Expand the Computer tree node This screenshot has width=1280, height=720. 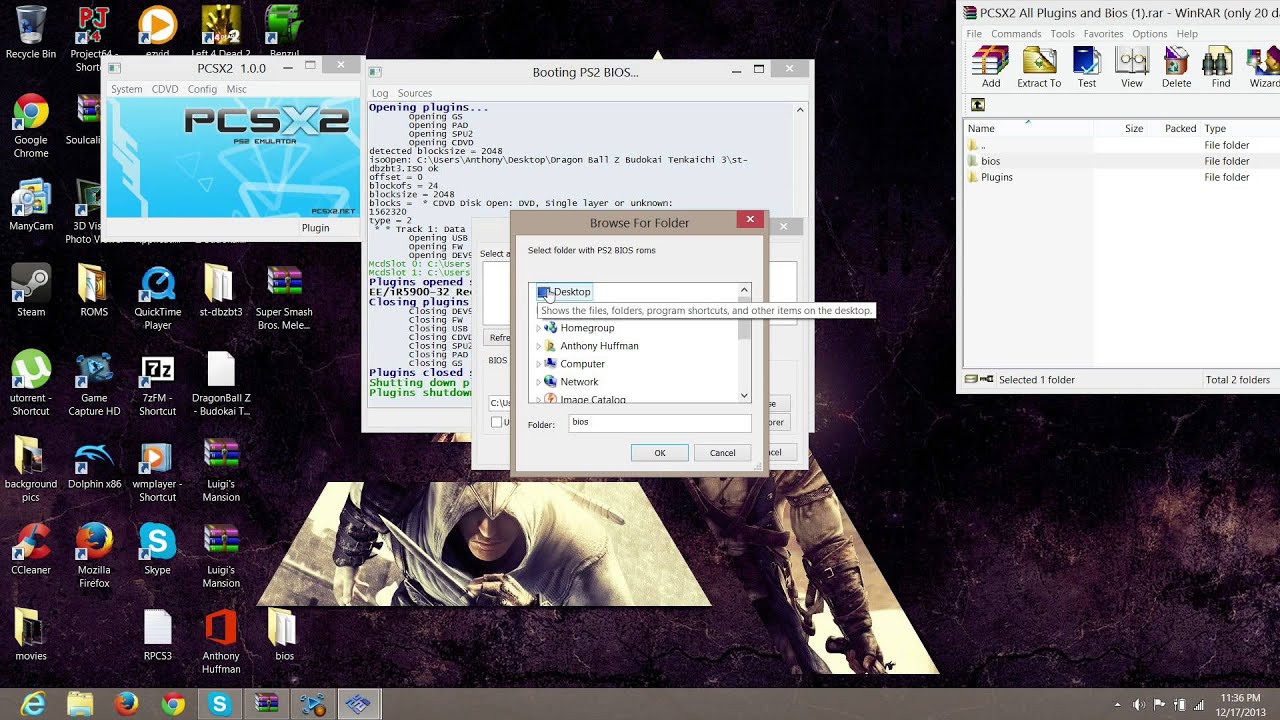pos(538,364)
